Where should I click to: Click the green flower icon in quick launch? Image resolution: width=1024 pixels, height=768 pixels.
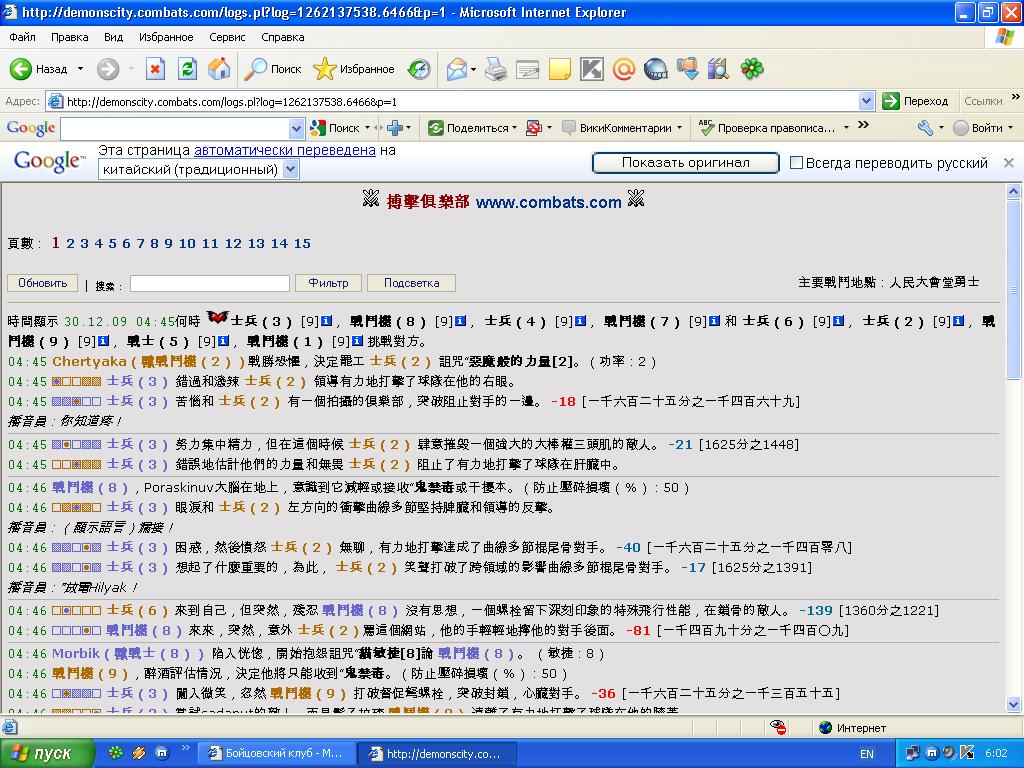tap(116, 753)
